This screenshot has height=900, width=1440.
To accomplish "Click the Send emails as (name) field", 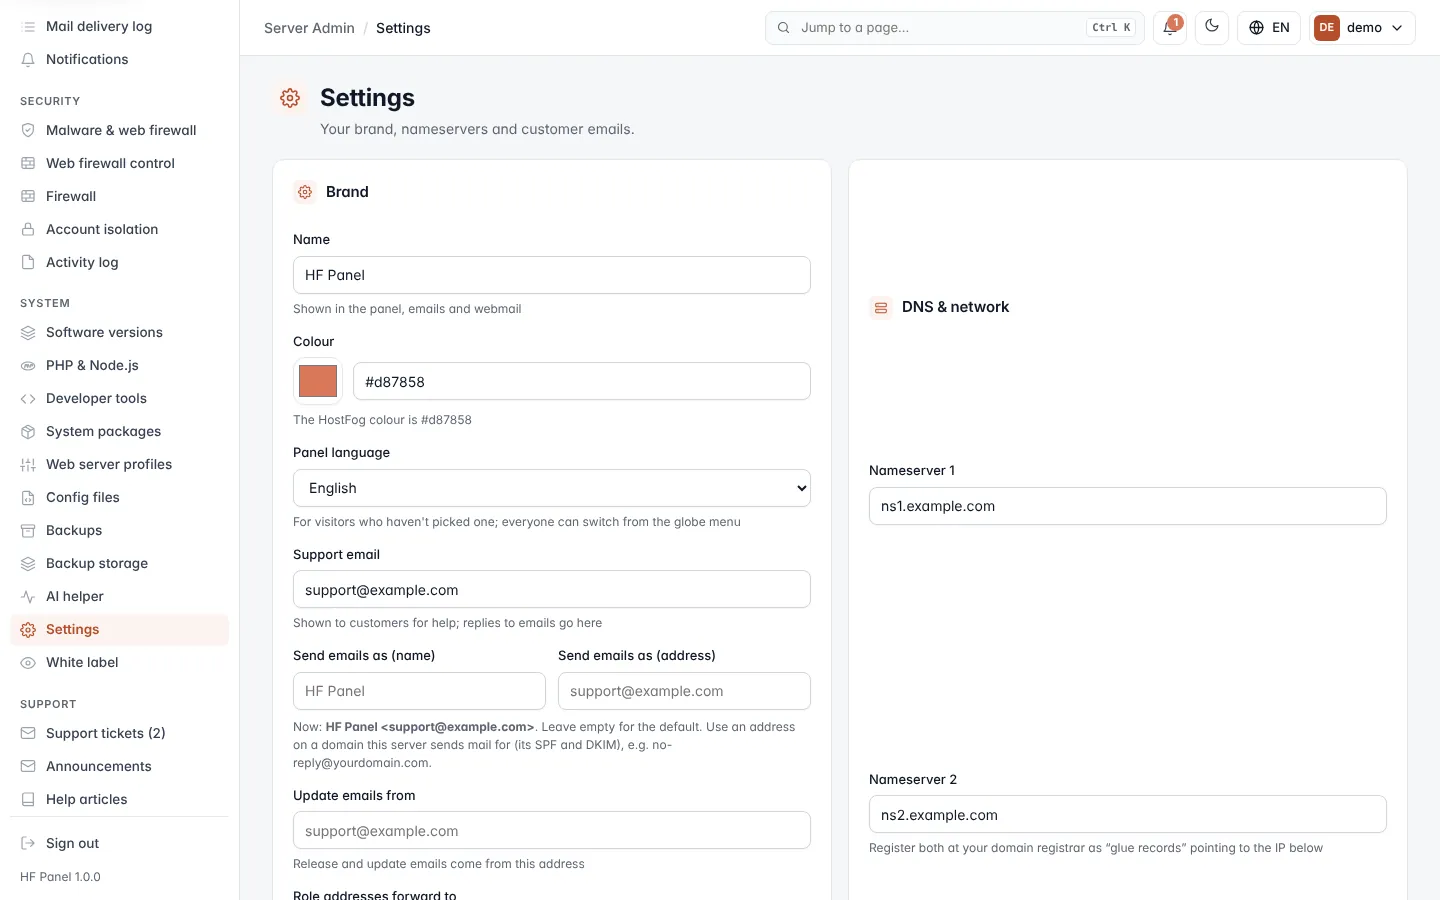I will (419, 691).
